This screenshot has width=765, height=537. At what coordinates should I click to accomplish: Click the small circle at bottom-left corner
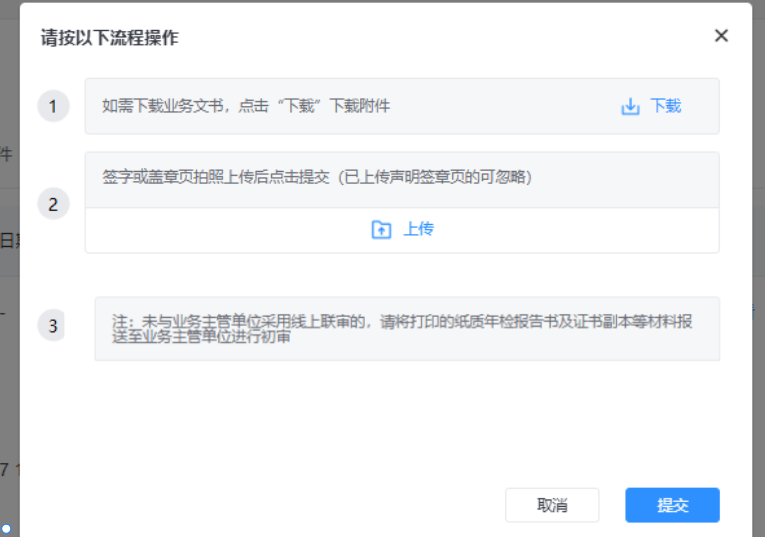point(6,528)
